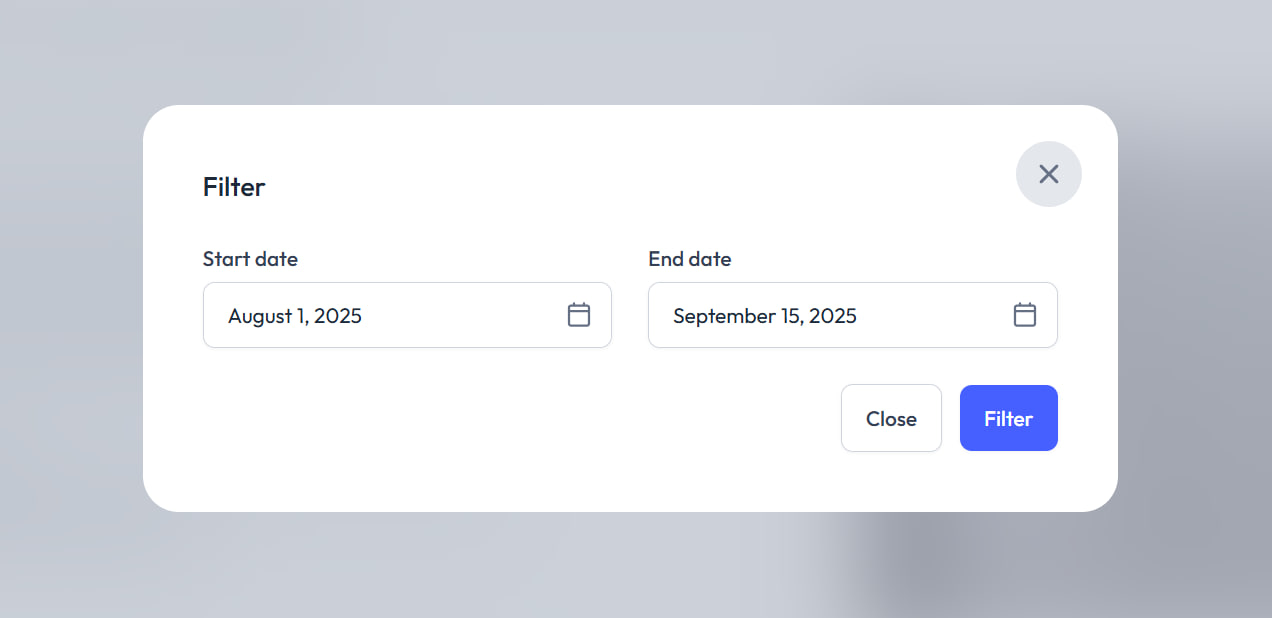Focus the Start date input box
The width and height of the screenshot is (1272, 618).
(380, 316)
